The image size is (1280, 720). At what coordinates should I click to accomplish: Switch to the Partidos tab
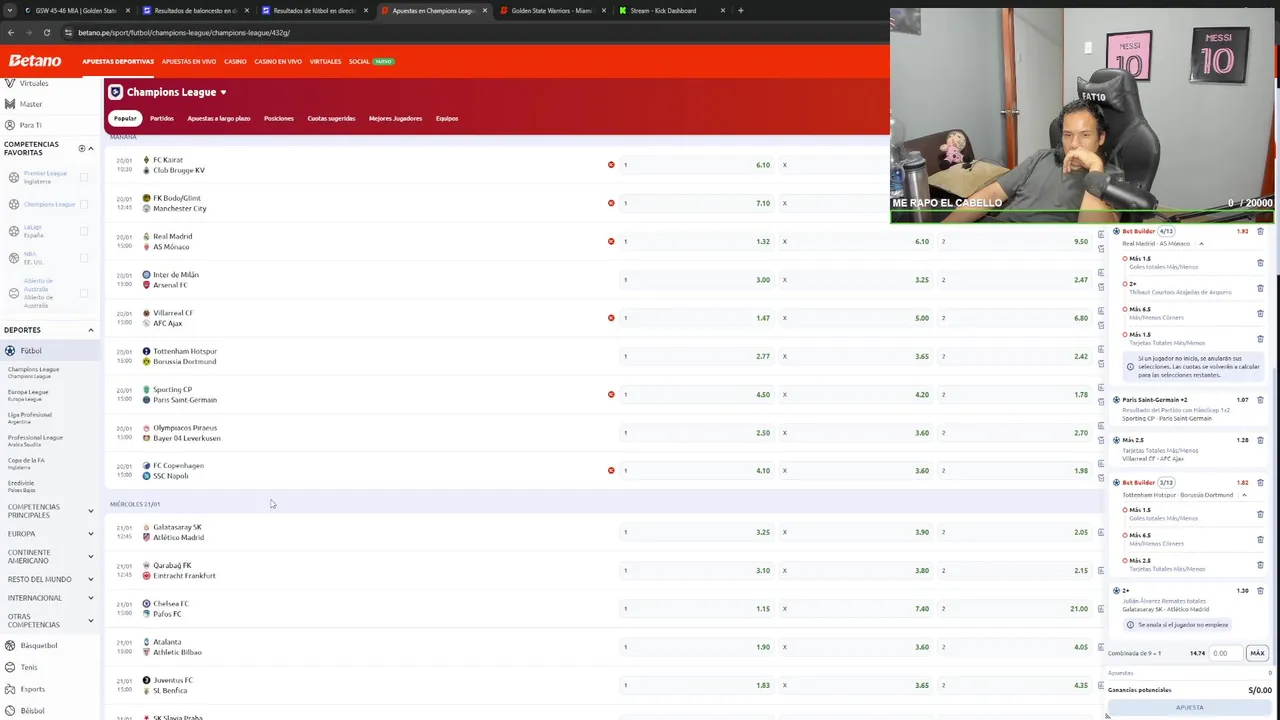pyautogui.click(x=162, y=118)
